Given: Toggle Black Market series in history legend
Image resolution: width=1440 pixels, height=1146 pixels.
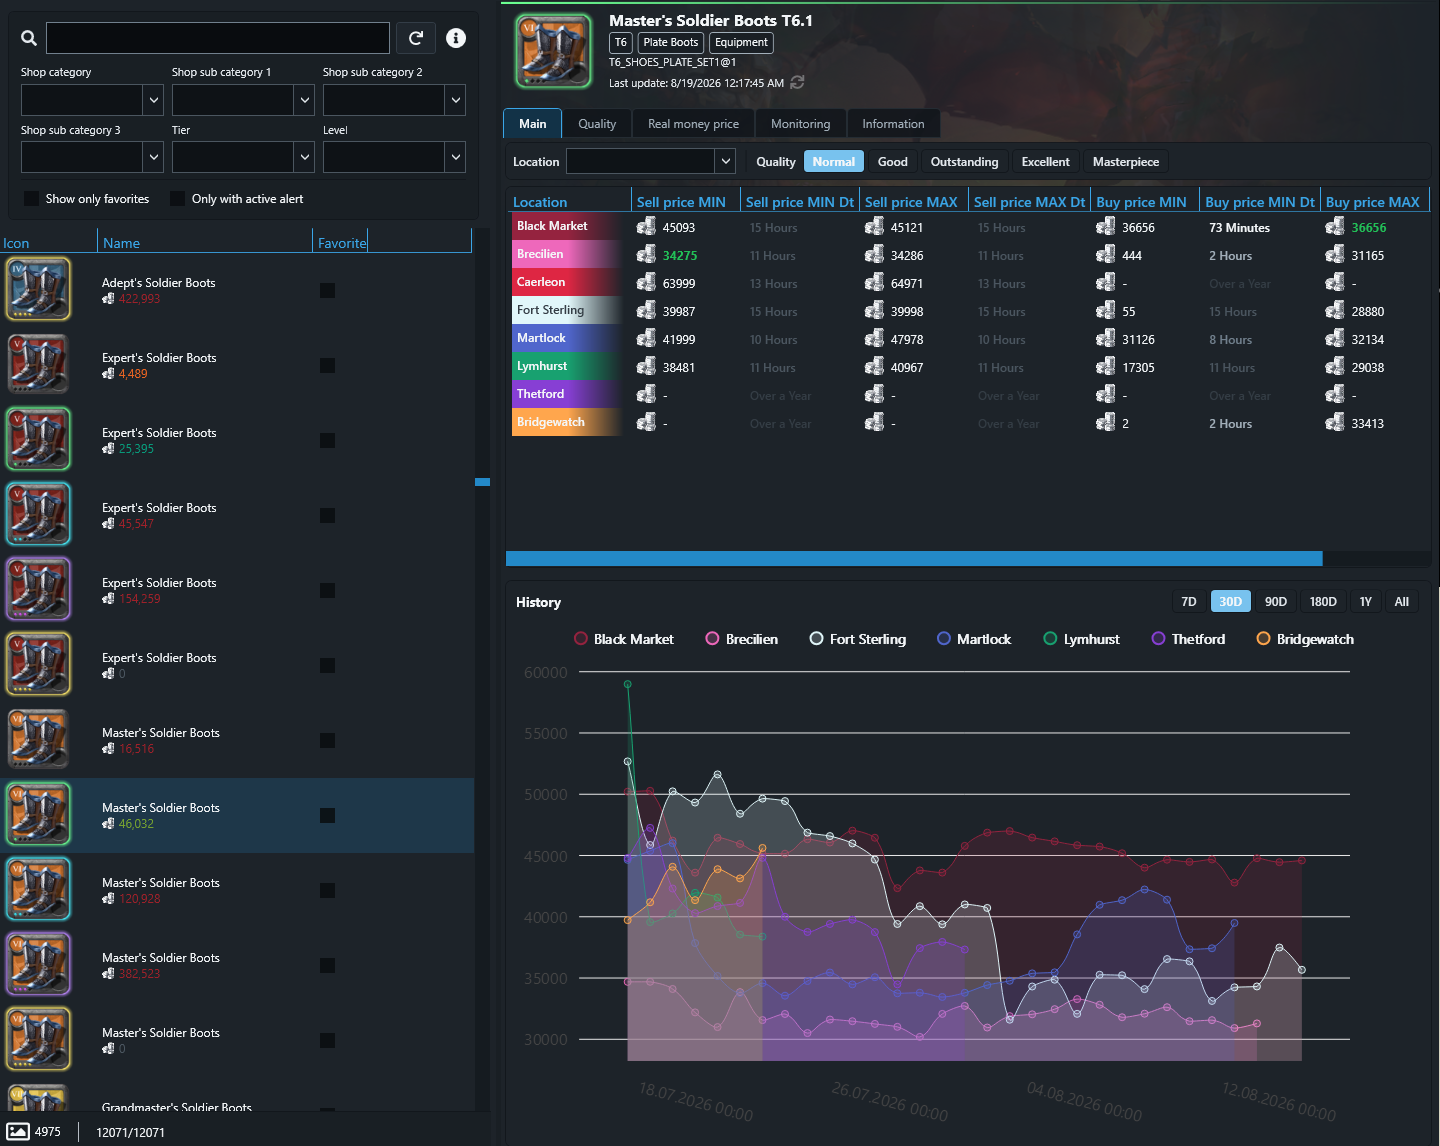Looking at the screenshot, I should pos(624,639).
